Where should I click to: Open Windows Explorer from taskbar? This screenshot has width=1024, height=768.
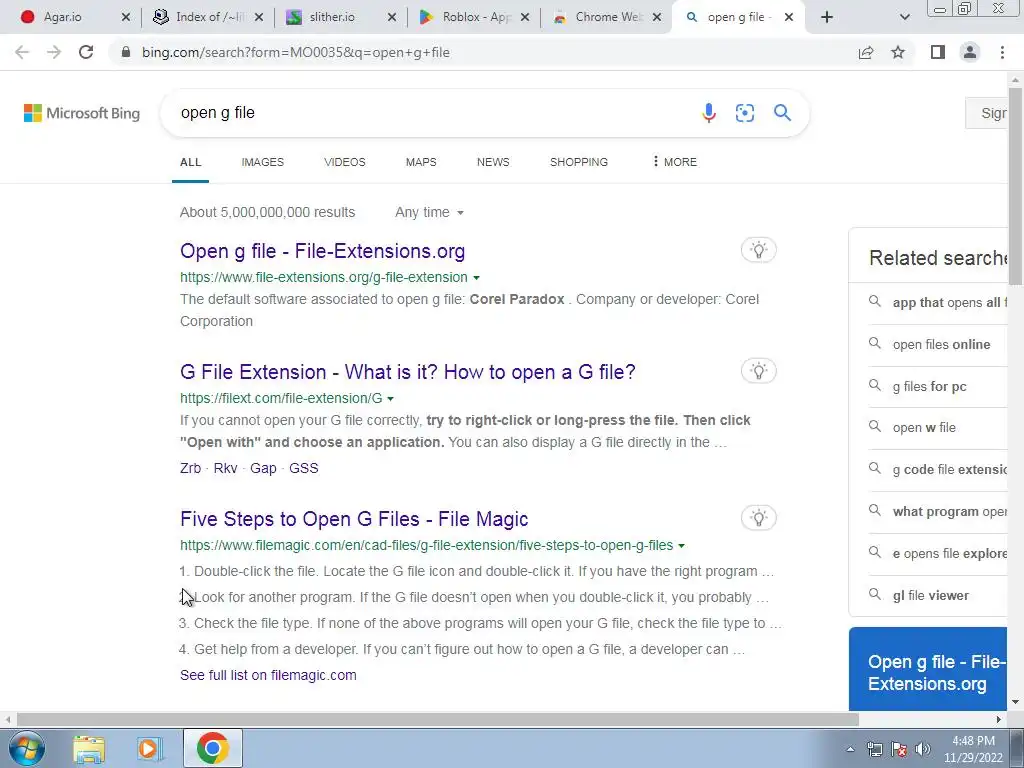(x=89, y=749)
